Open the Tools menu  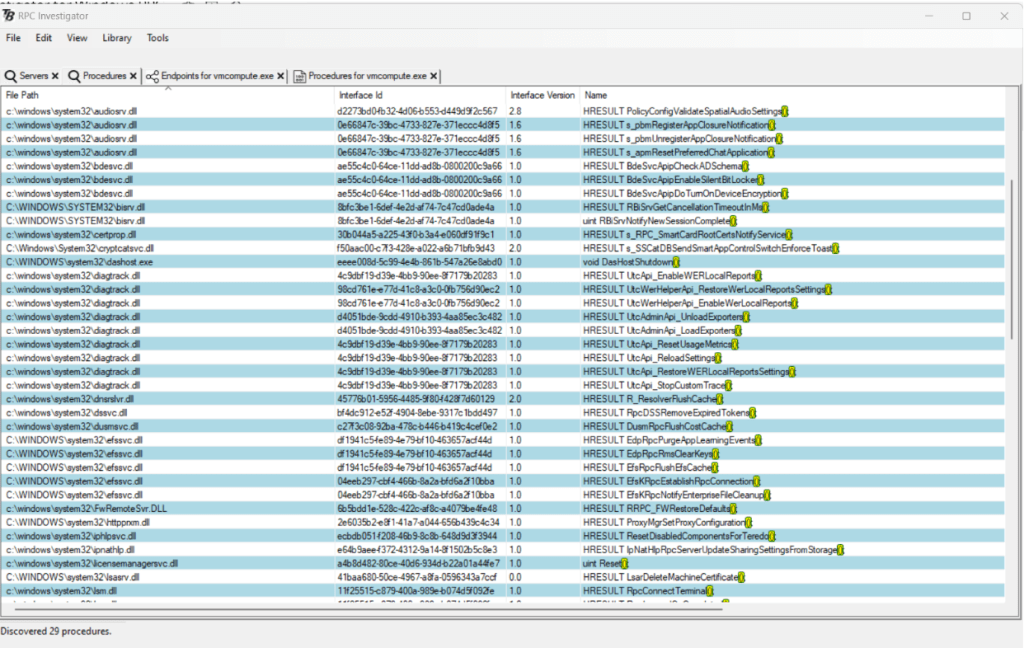(158, 38)
